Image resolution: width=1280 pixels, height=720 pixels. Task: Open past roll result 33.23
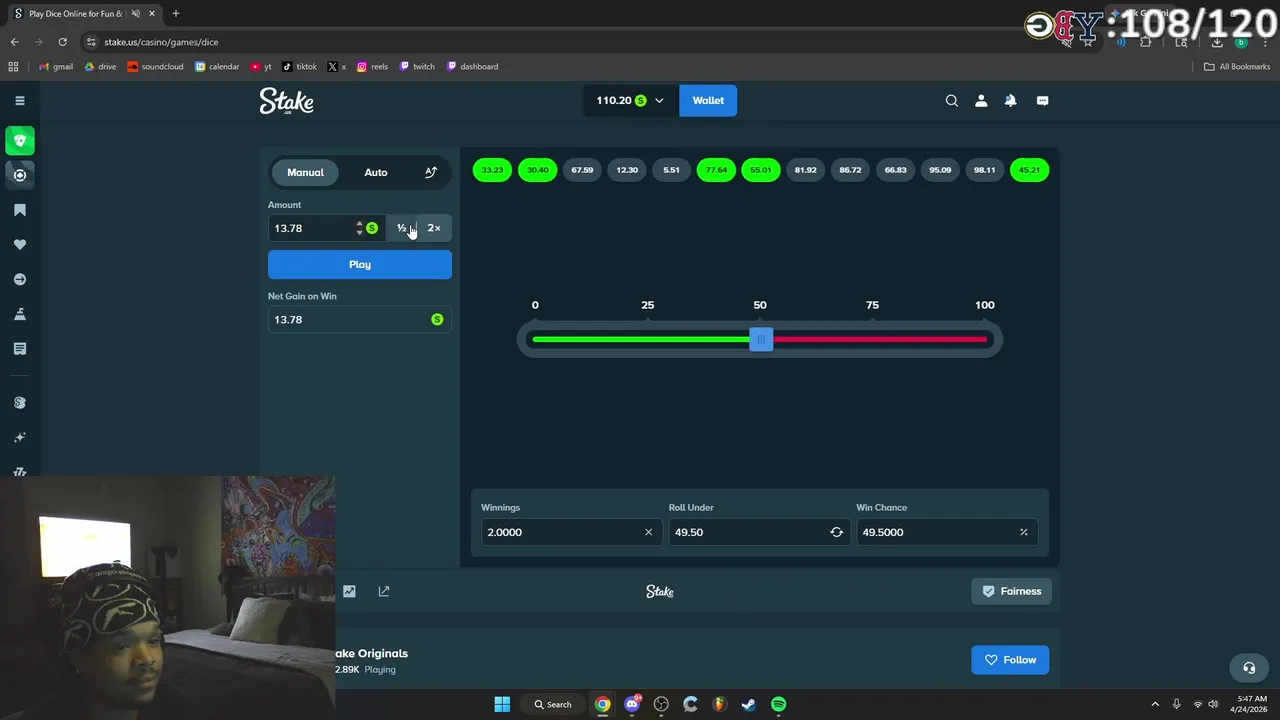(492, 170)
